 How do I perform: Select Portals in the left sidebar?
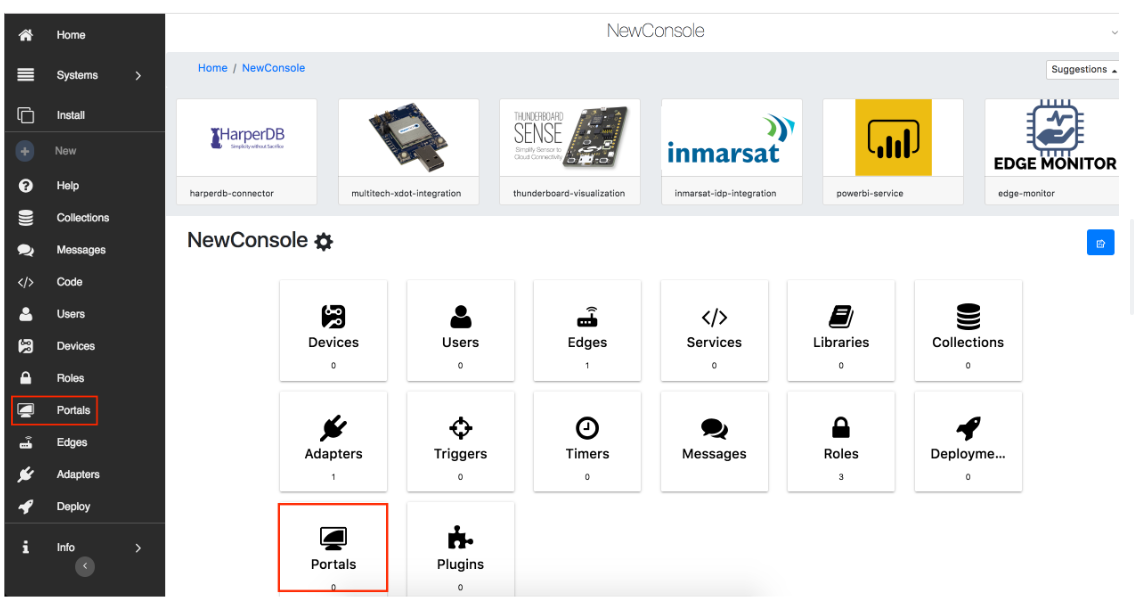(72, 410)
